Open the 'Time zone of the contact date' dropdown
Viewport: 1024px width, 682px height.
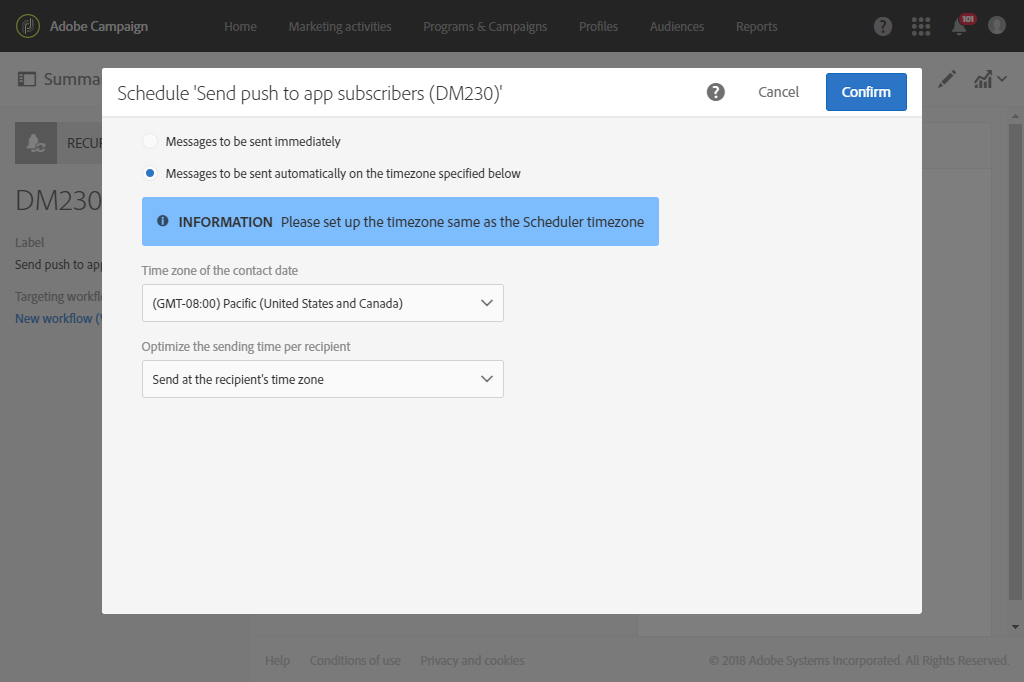click(x=323, y=303)
